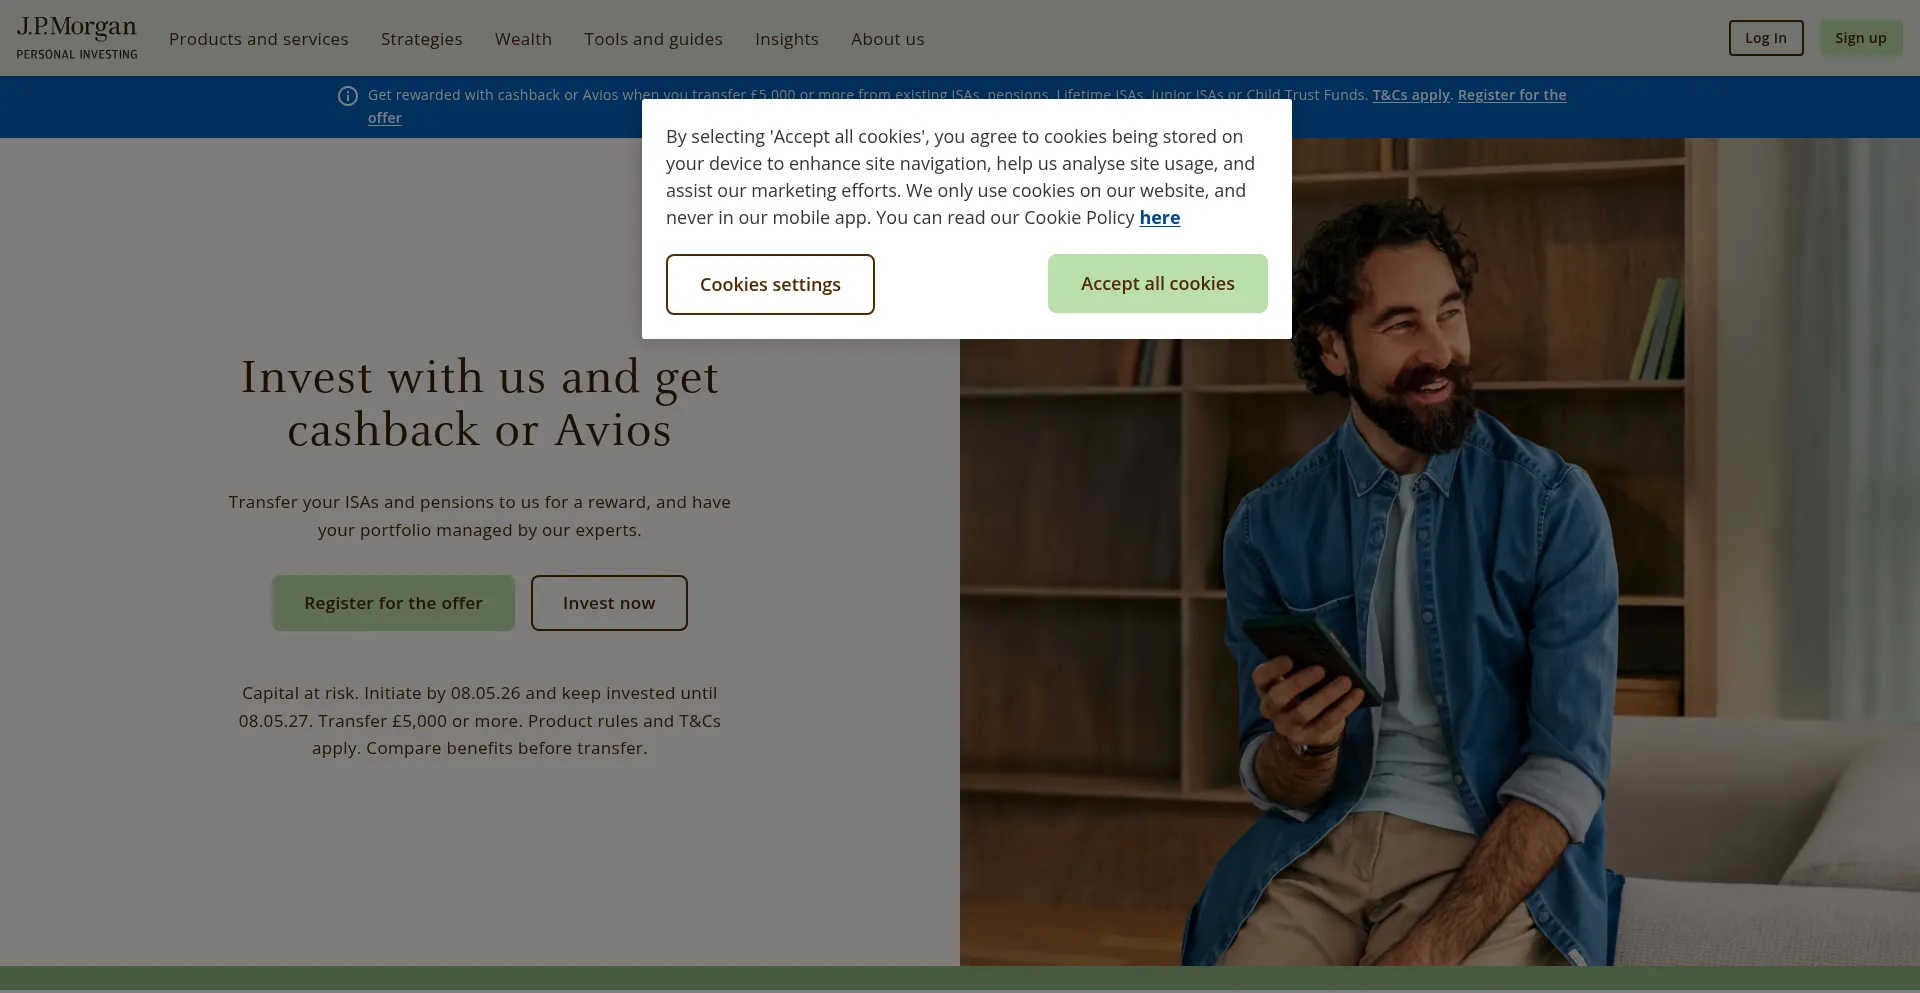Click the 'Invest with us and get cashback or Avios' heading
The image size is (1920, 993).
click(480, 403)
